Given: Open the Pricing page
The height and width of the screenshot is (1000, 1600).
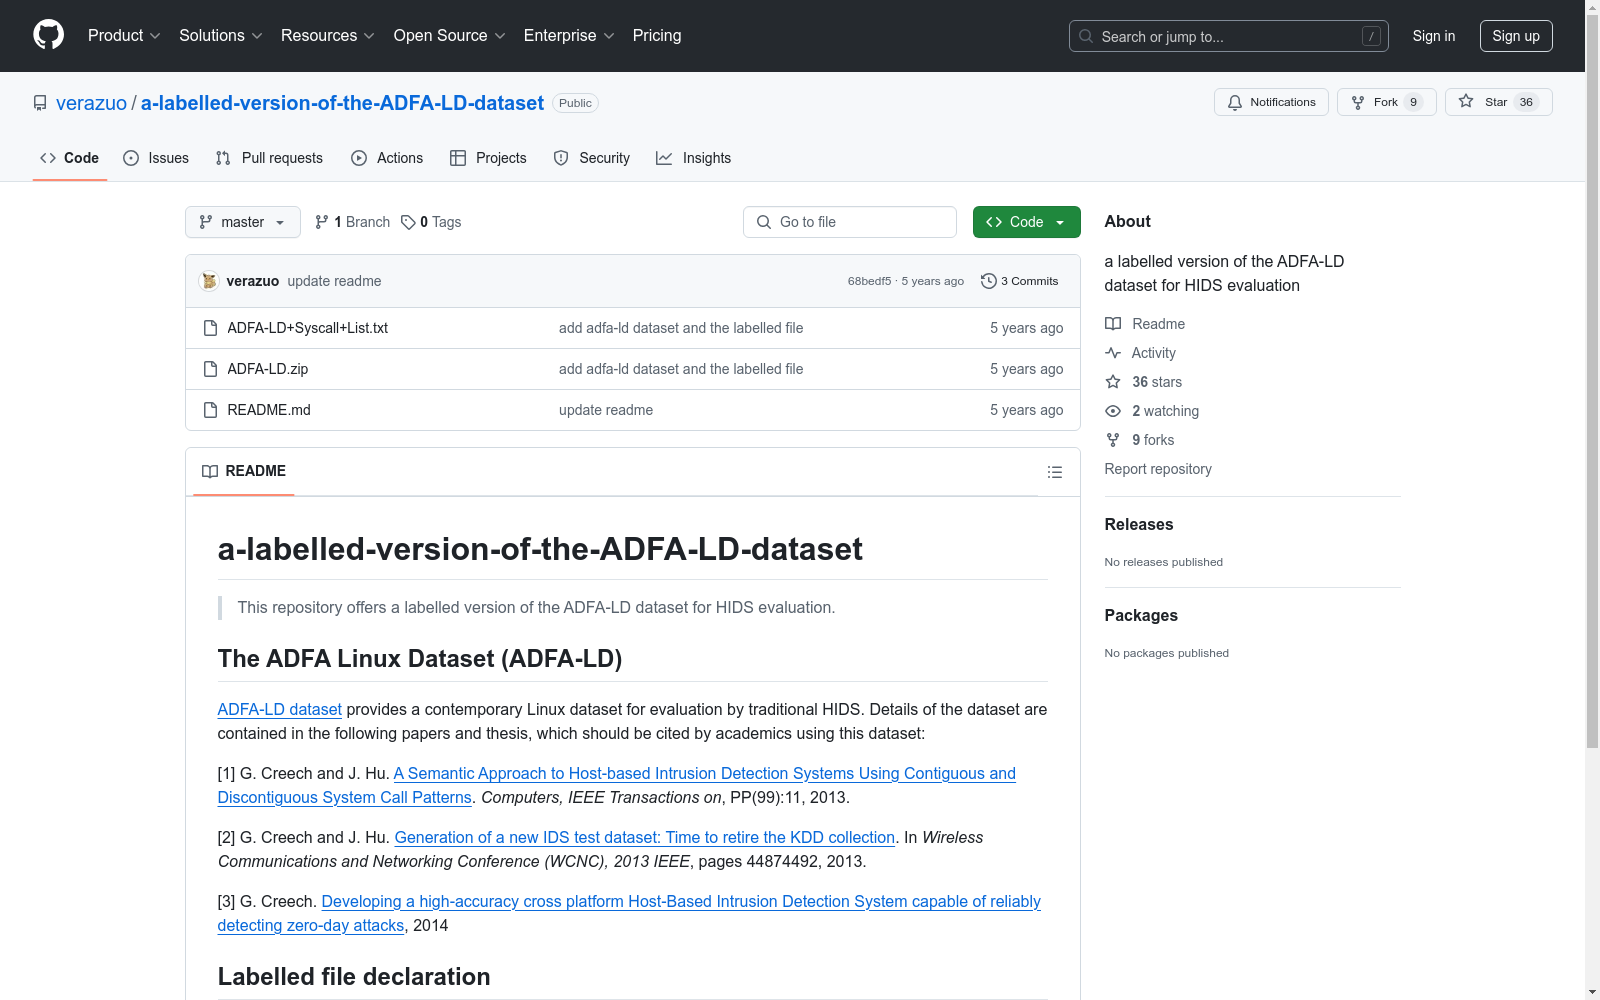Looking at the screenshot, I should tap(657, 36).
